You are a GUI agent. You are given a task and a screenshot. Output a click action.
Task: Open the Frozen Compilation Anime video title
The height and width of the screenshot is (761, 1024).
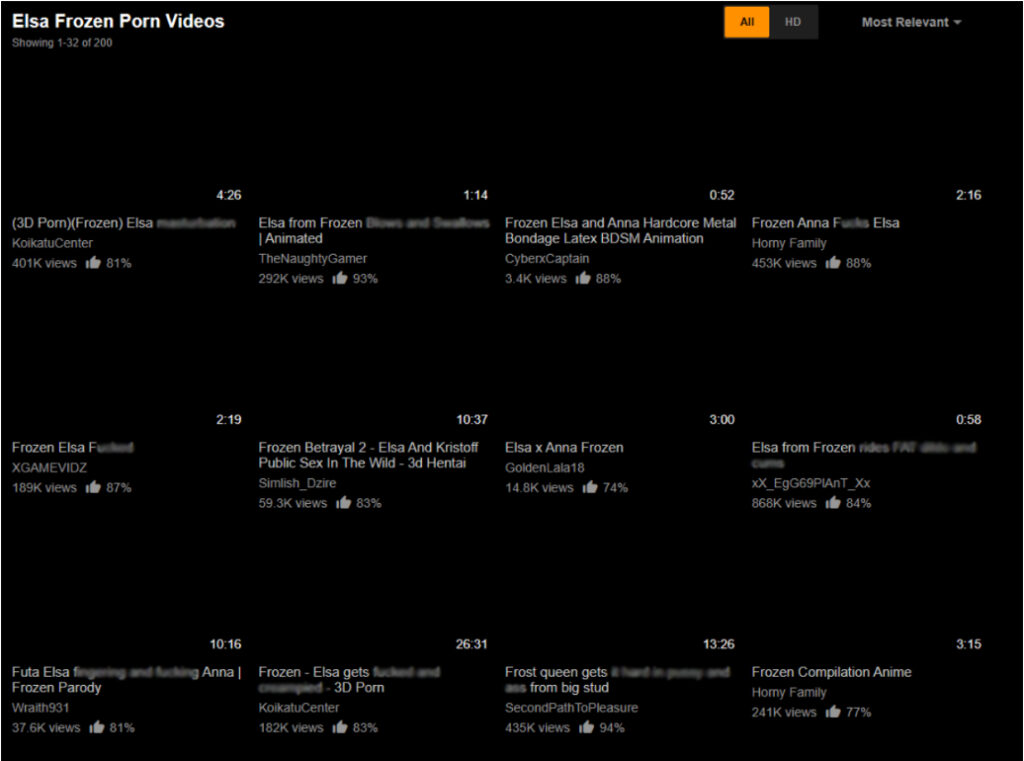(831, 672)
